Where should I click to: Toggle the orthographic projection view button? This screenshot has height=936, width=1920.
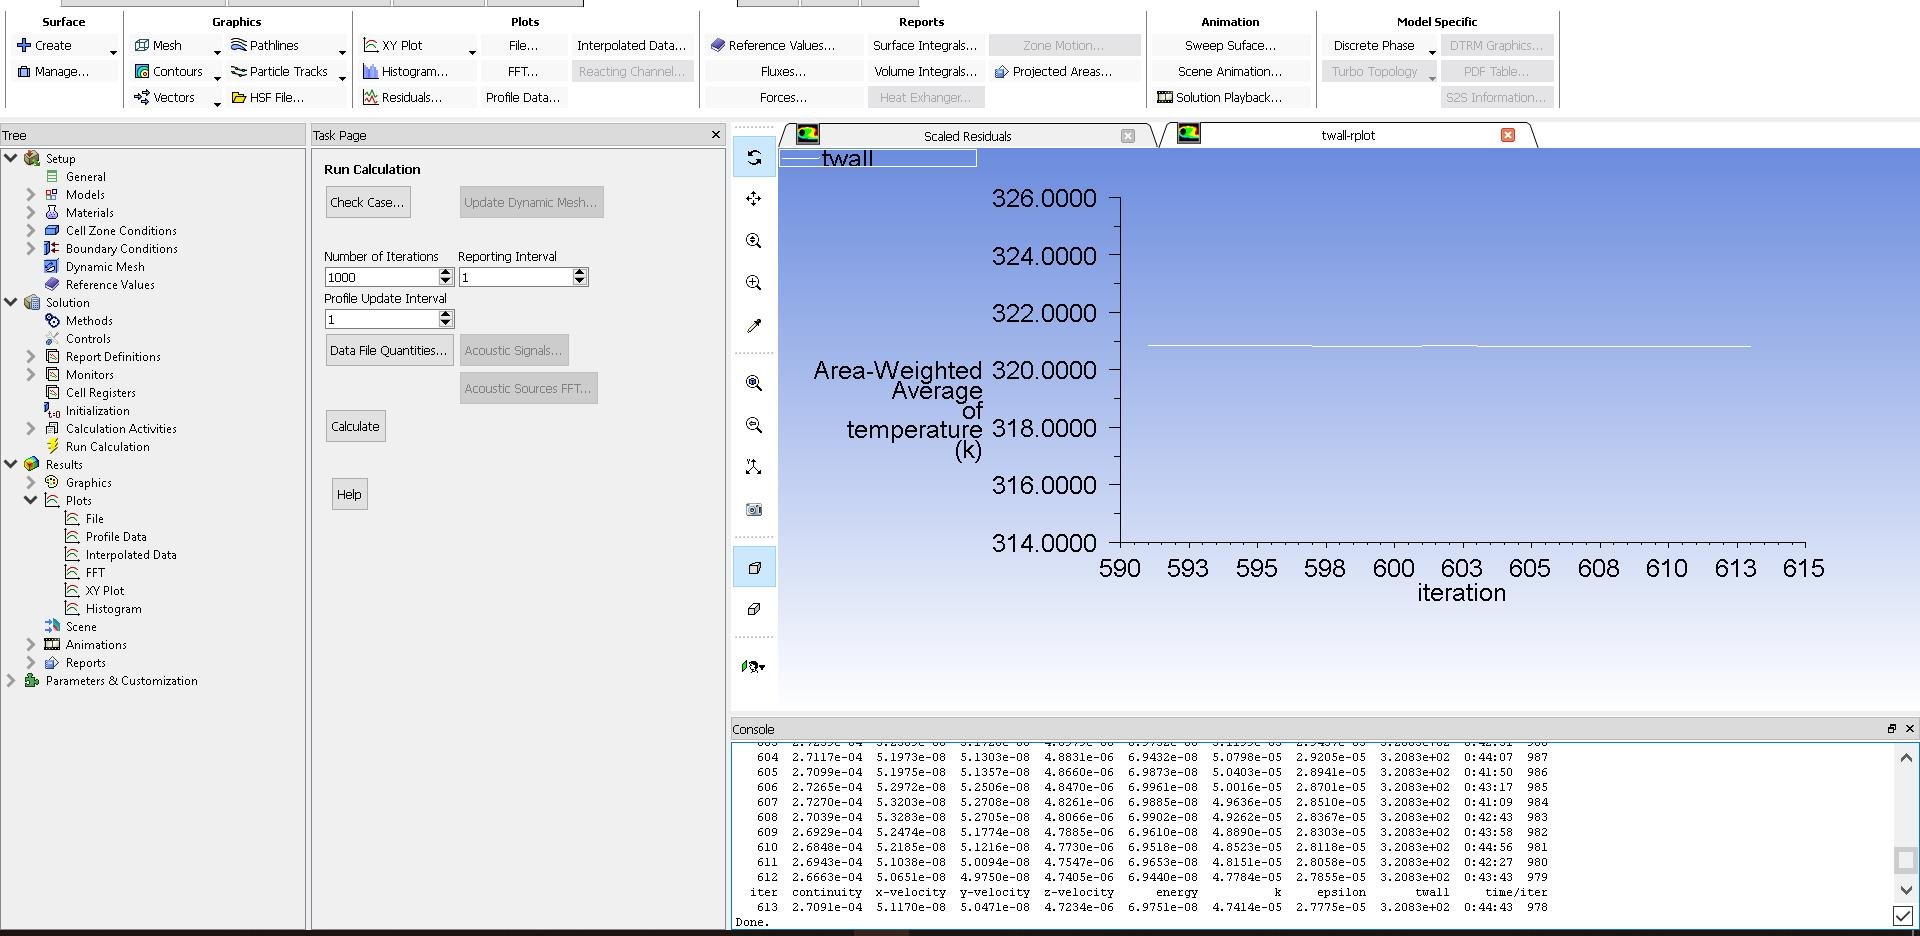pyautogui.click(x=754, y=609)
